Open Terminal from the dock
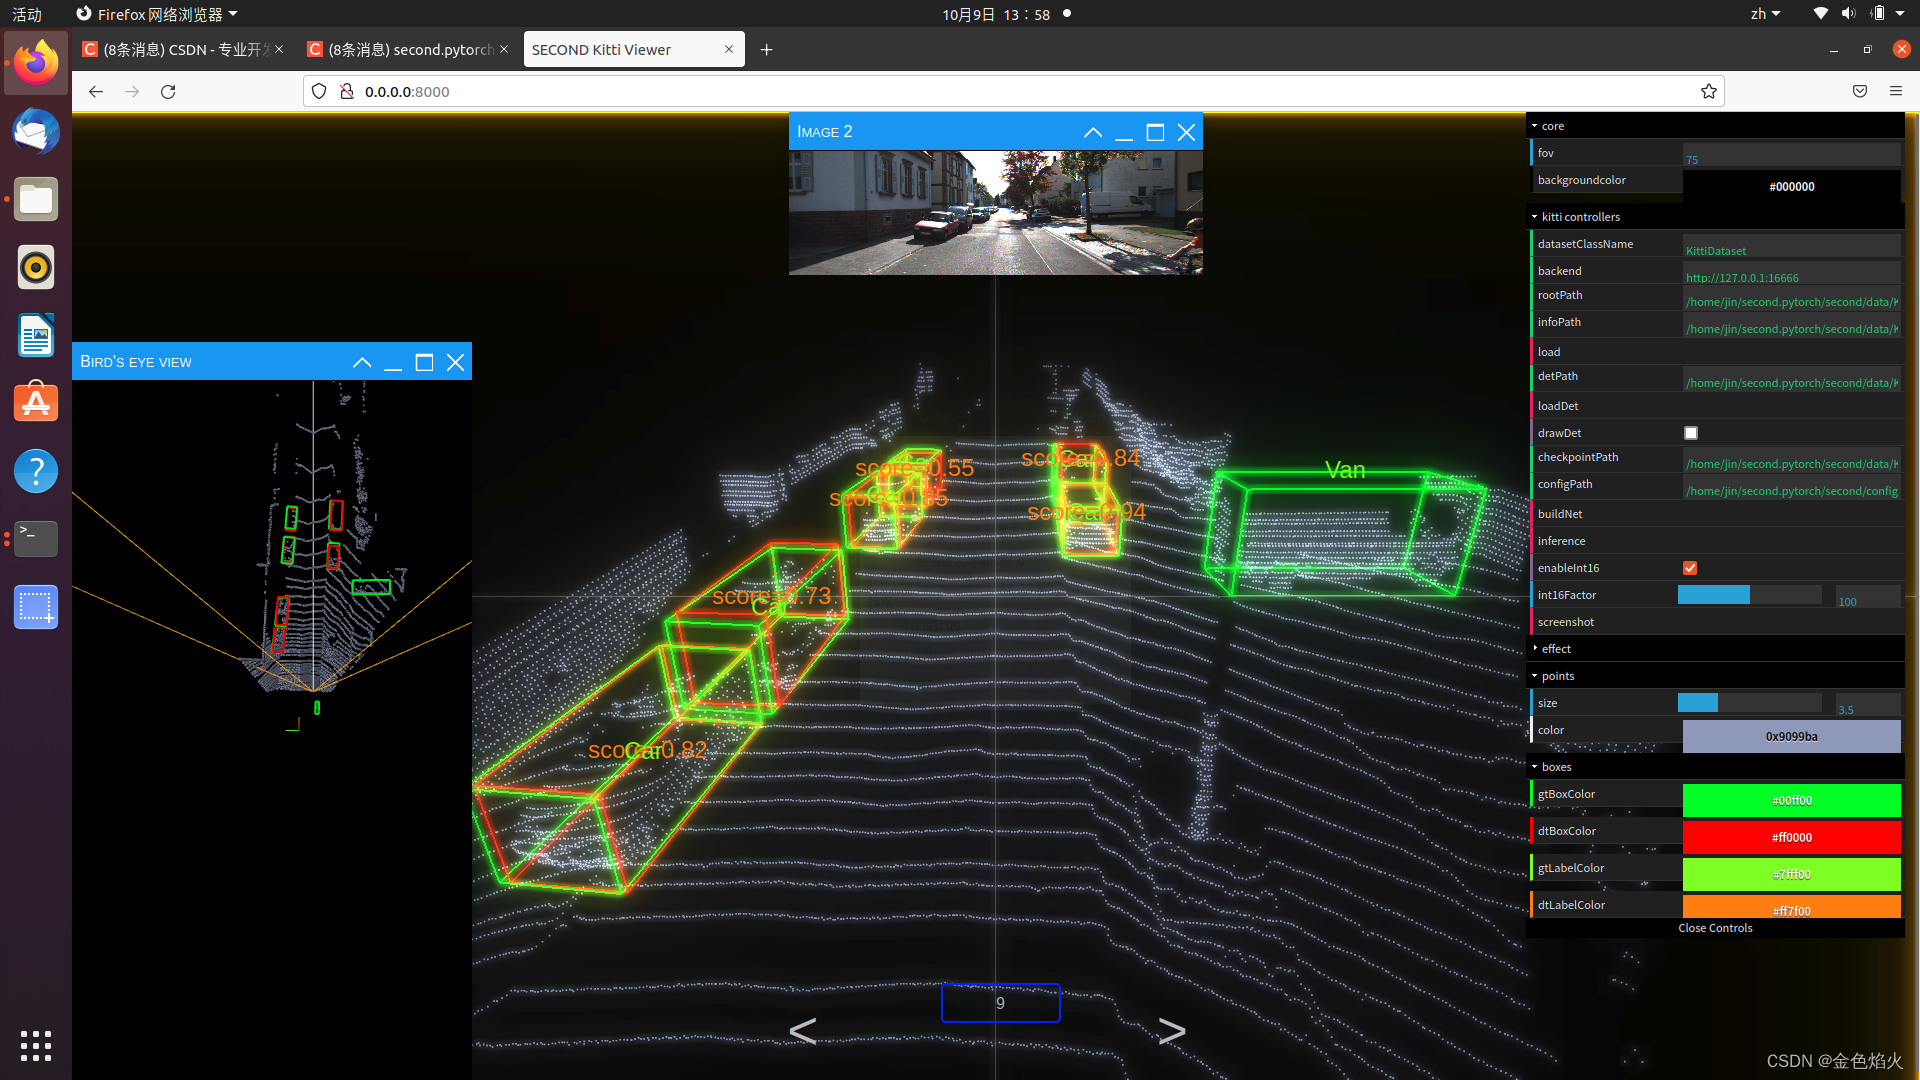Image resolution: width=1920 pixels, height=1080 pixels. (x=36, y=539)
